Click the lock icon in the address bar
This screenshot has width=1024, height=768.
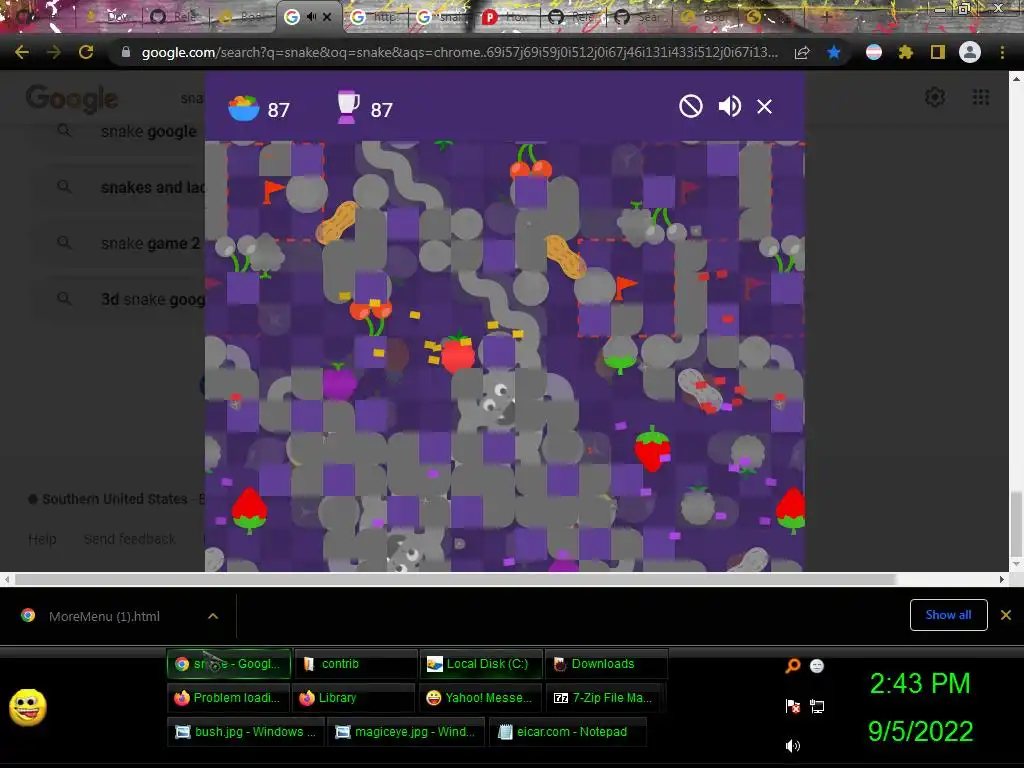tap(126, 52)
